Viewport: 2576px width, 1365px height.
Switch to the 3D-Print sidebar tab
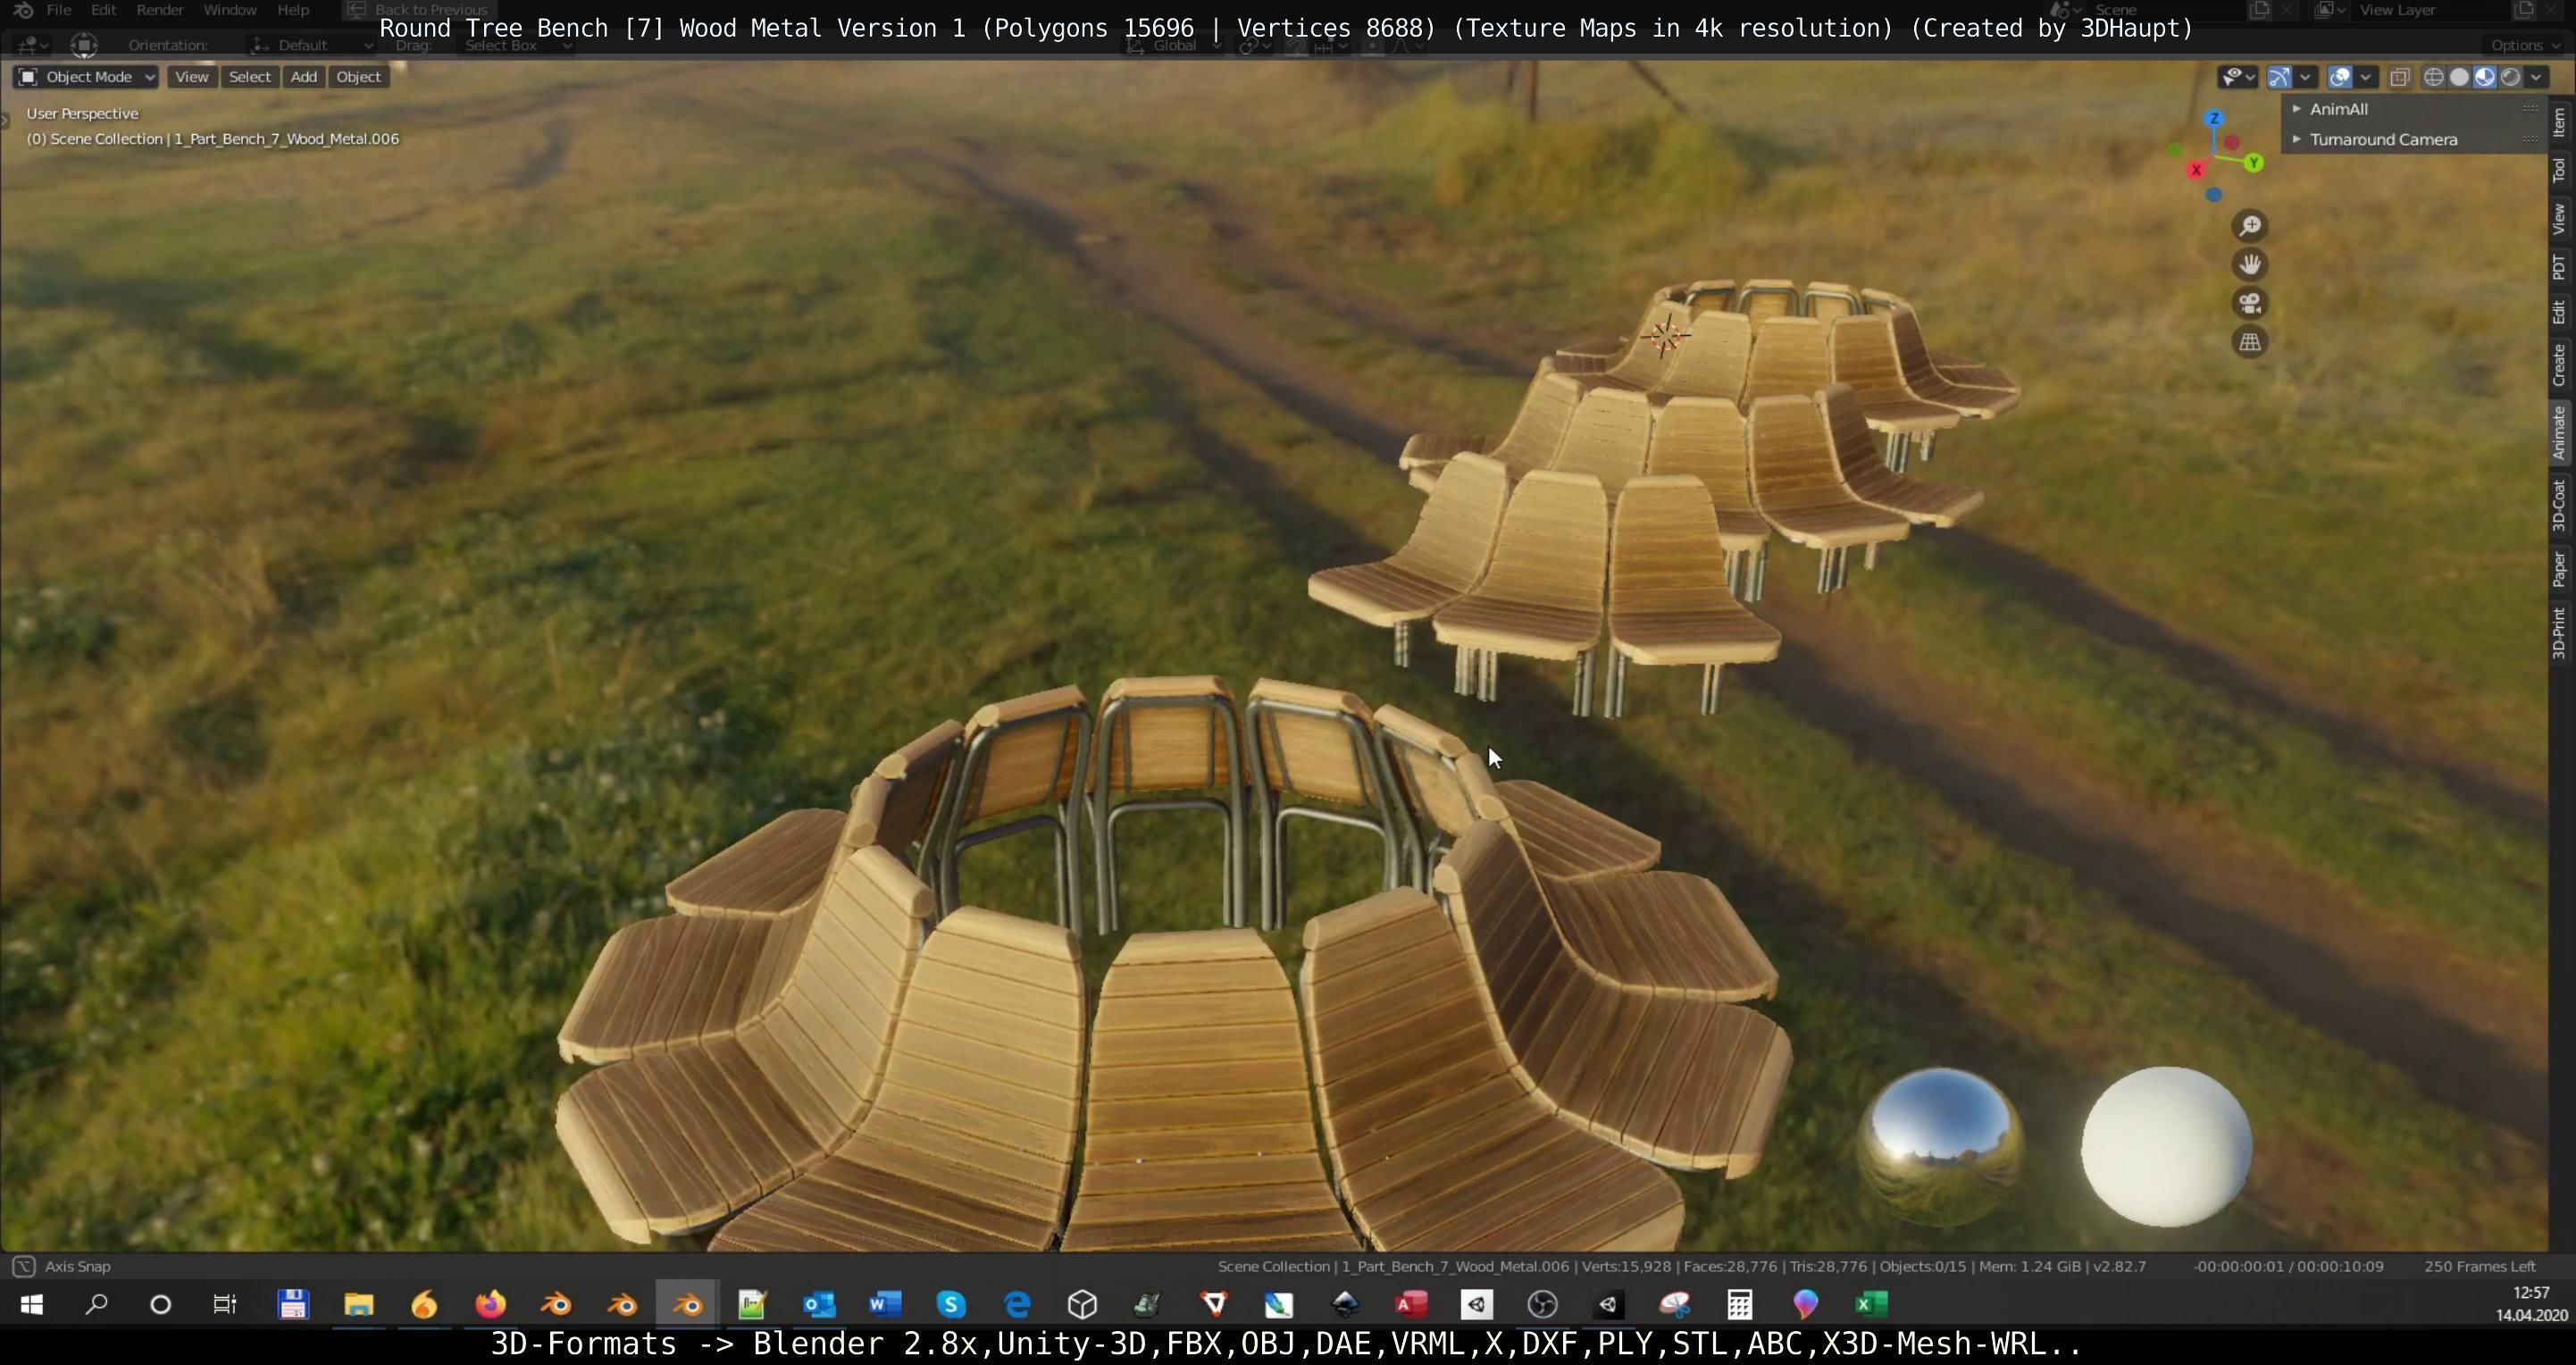2558,632
